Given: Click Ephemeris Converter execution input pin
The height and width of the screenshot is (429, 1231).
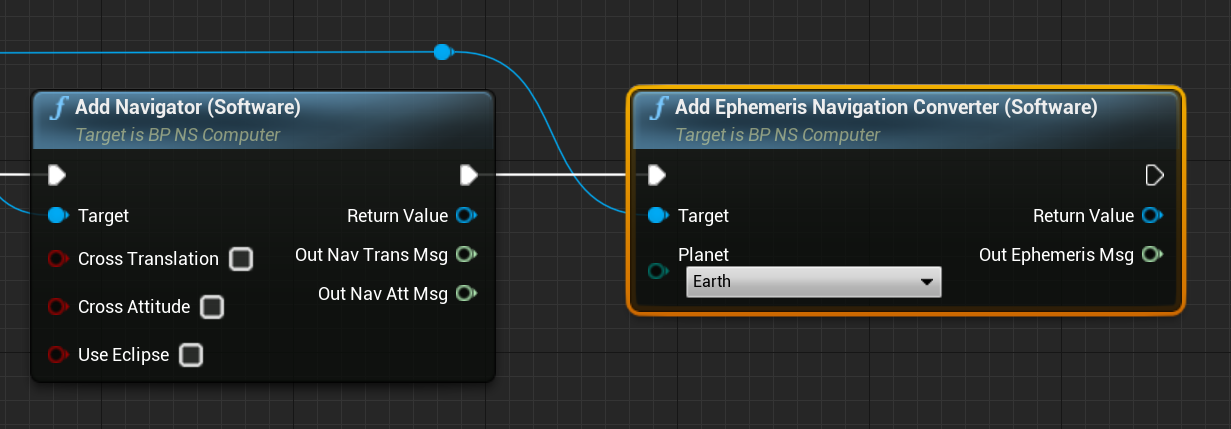Looking at the screenshot, I should [656, 176].
